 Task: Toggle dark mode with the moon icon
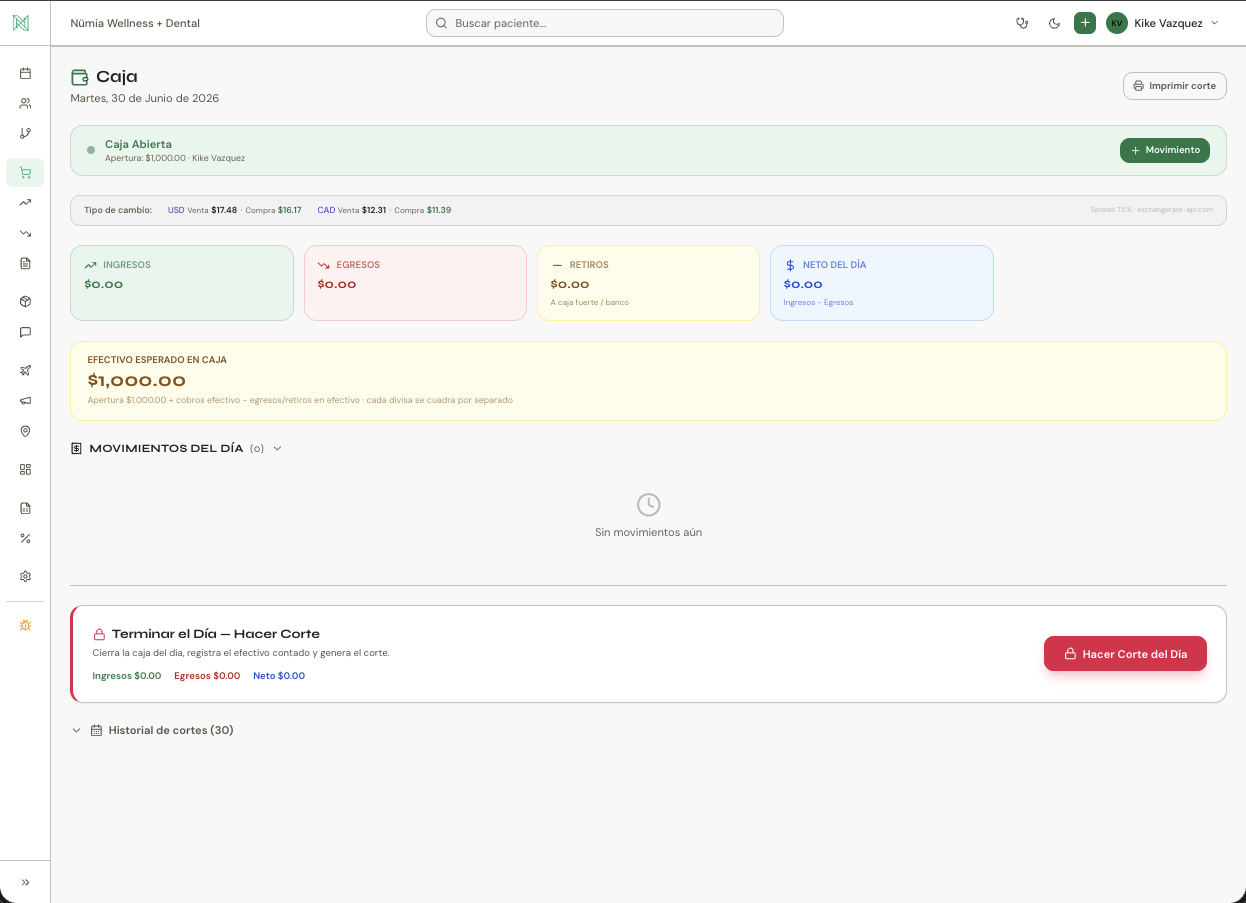point(1054,23)
